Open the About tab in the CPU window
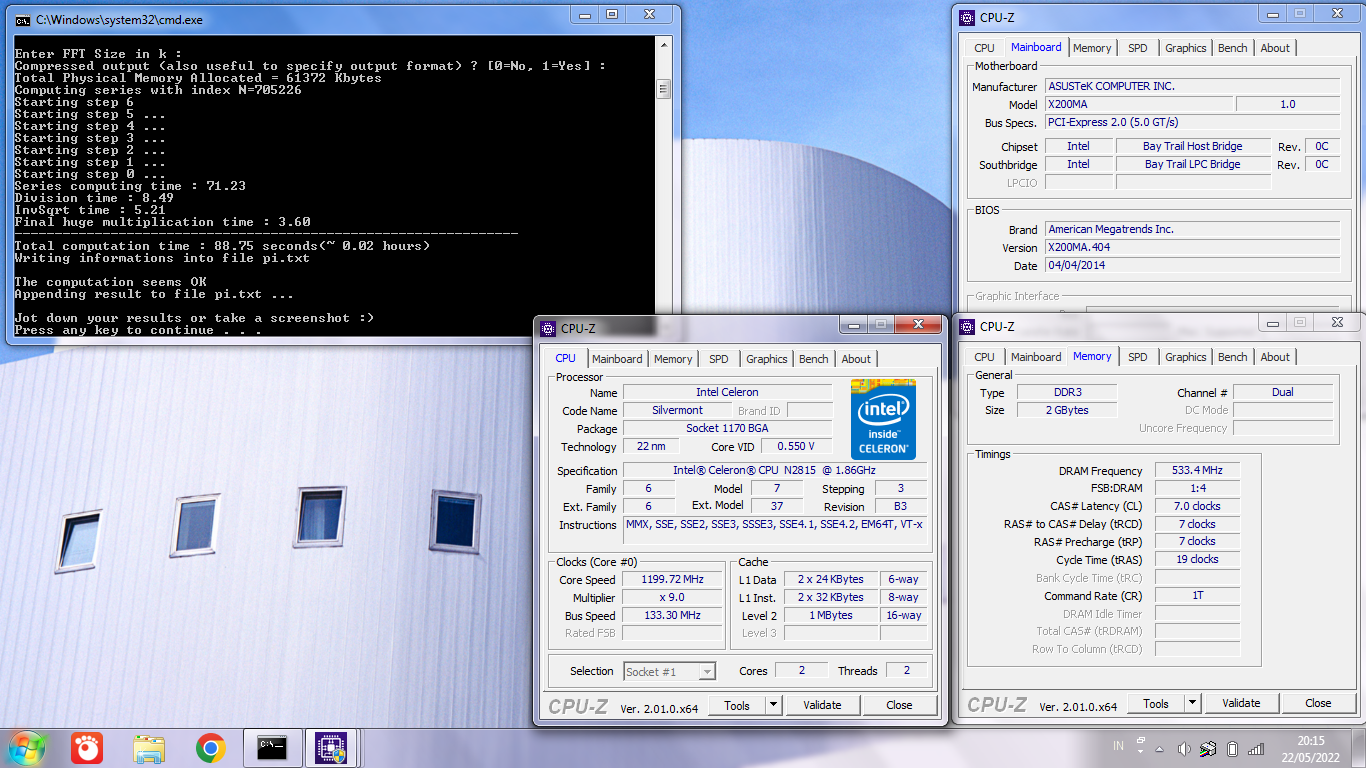This screenshot has width=1366, height=768. (x=856, y=359)
